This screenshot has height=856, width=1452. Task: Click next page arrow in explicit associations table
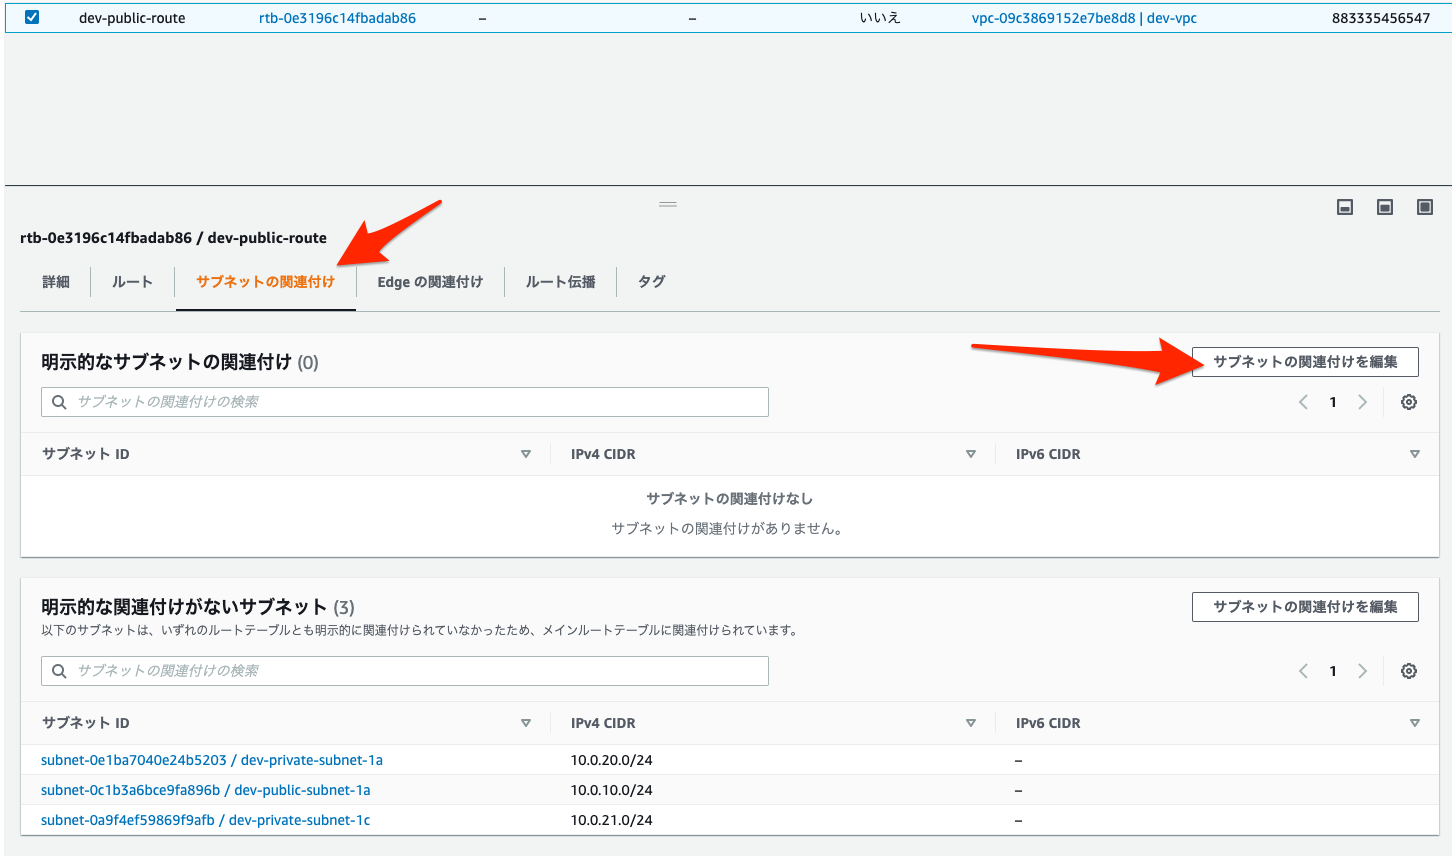(x=1362, y=401)
